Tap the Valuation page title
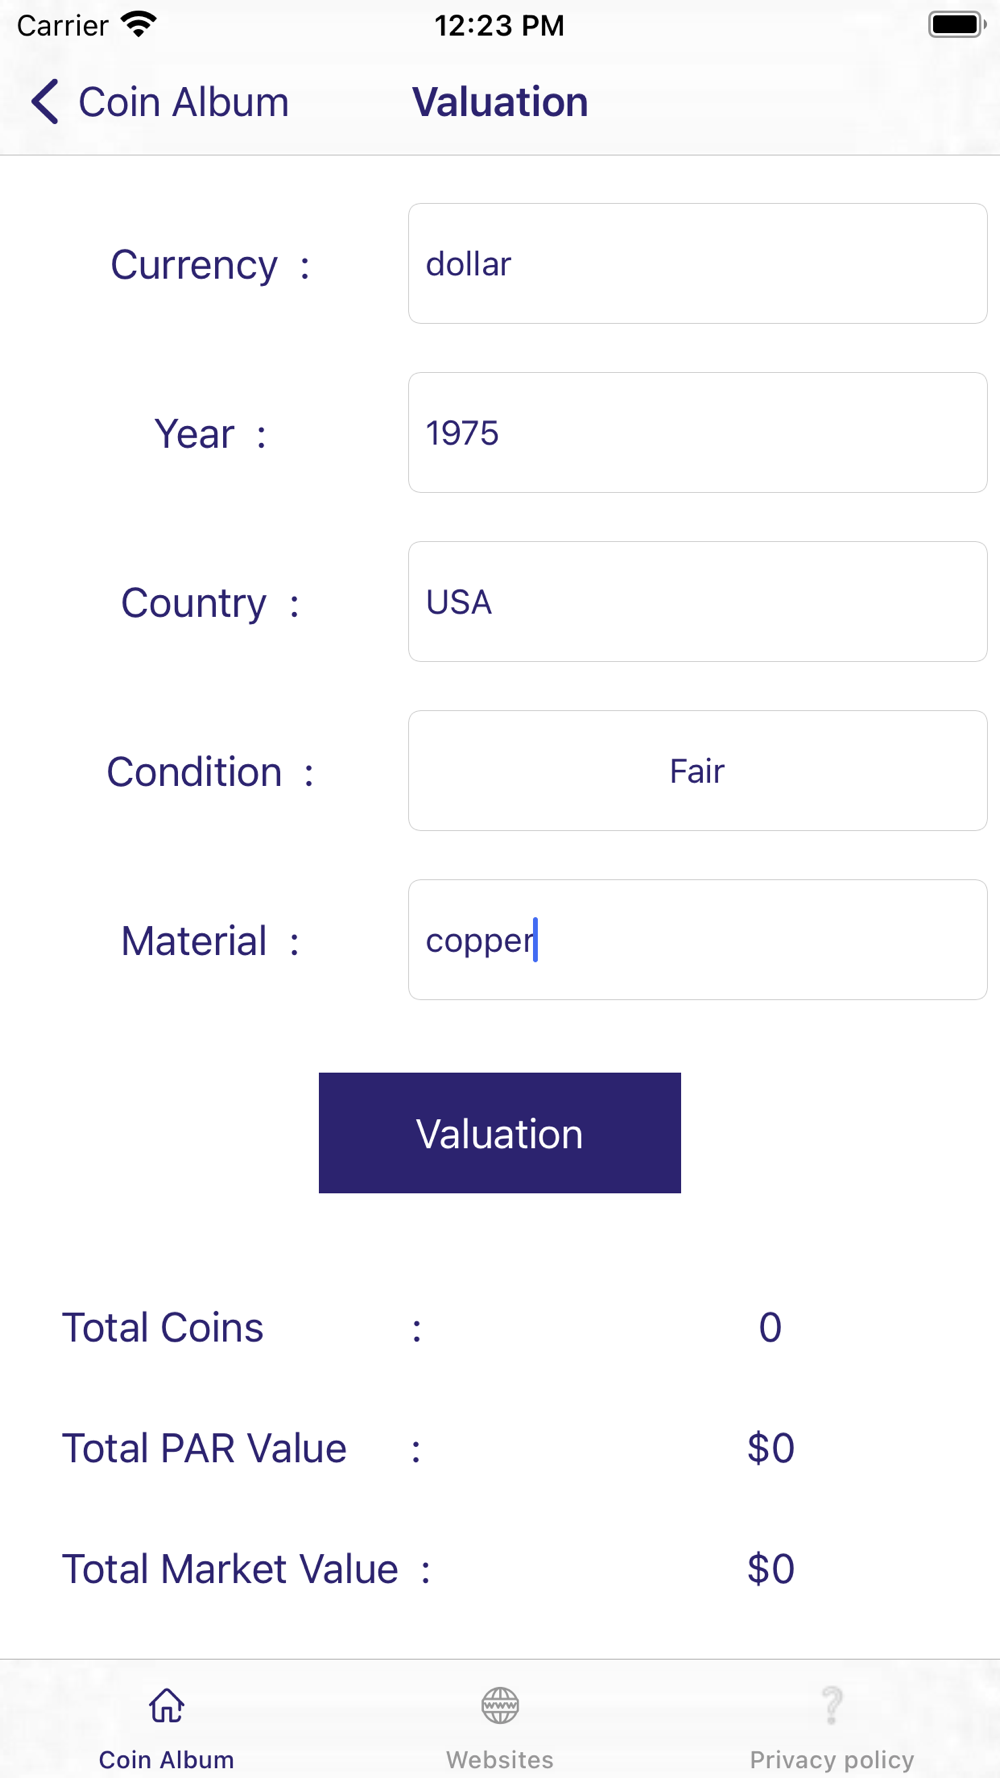This screenshot has height=1778, width=1000. pos(500,102)
